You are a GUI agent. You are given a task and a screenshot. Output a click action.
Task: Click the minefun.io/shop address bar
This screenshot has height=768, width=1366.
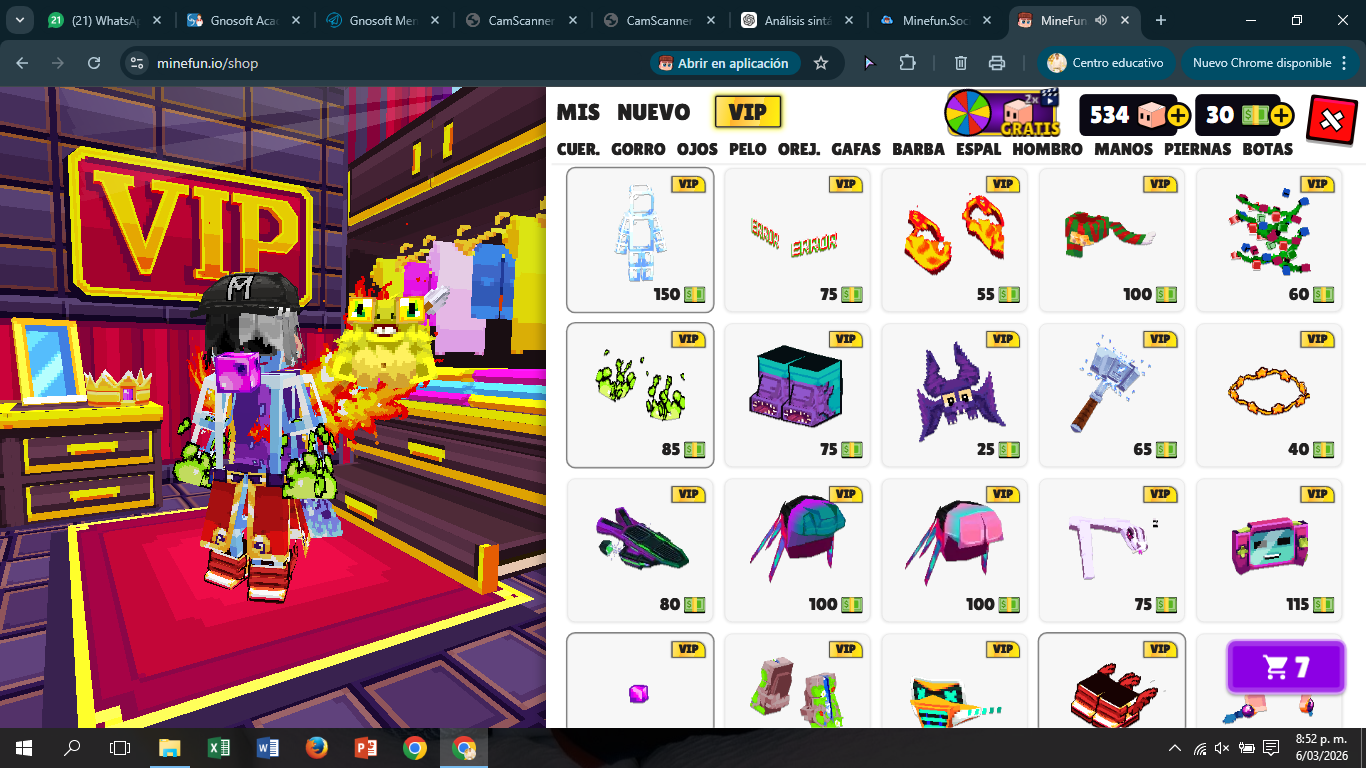400,63
